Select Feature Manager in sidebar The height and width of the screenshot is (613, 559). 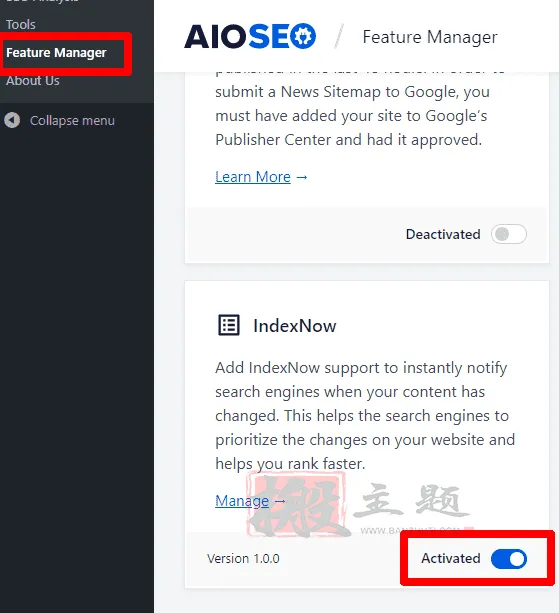click(x=56, y=53)
